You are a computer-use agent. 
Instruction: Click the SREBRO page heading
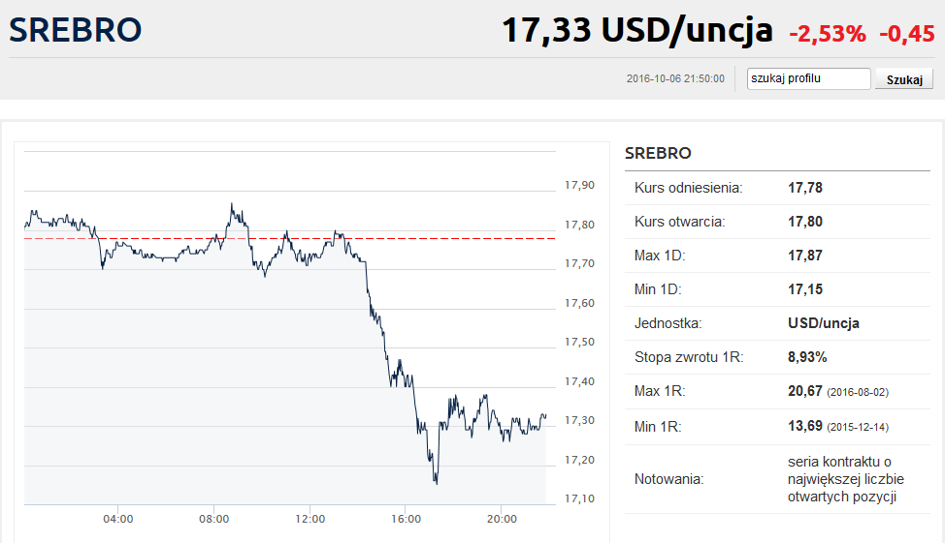pyautogui.click(x=75, y=30)
